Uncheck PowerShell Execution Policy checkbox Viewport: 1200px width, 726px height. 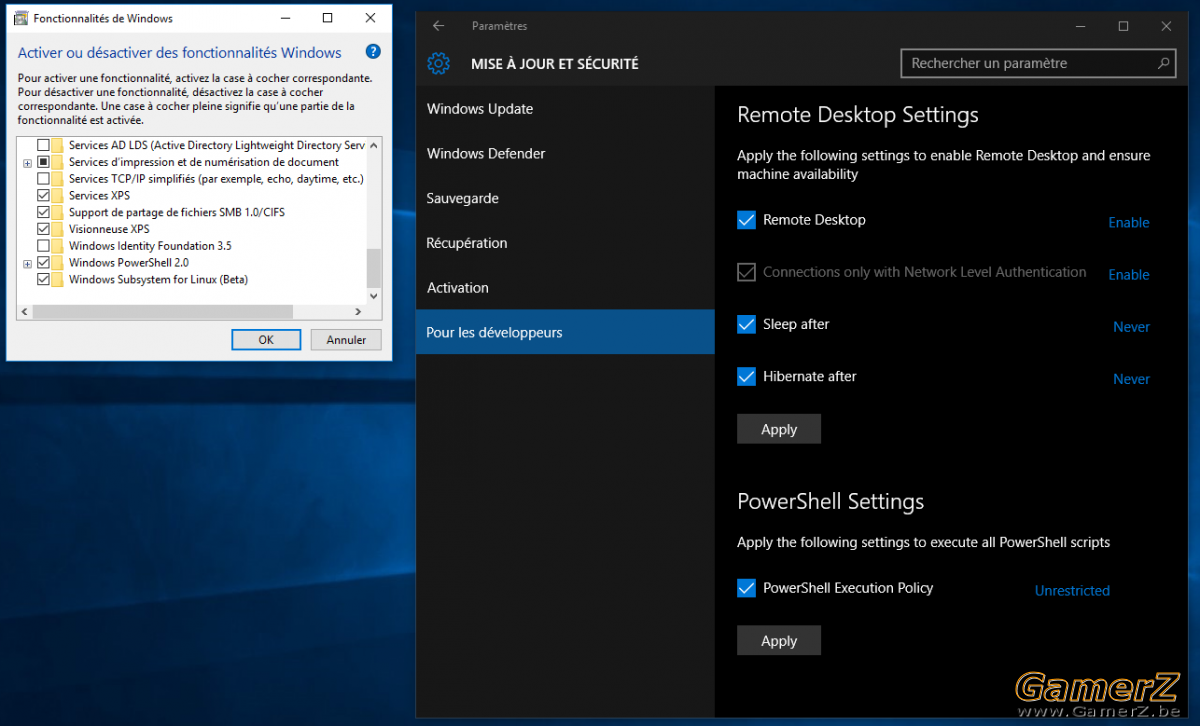pyautogui.click(x=746, y=588)
